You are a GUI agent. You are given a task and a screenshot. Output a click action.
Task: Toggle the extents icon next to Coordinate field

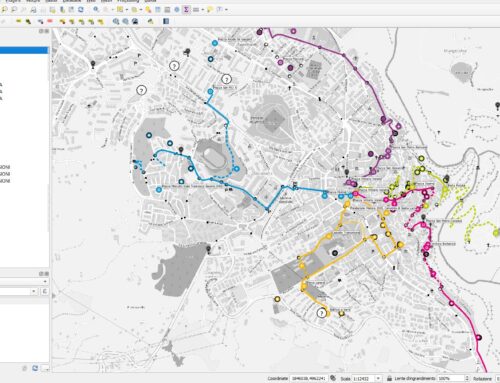333,378
